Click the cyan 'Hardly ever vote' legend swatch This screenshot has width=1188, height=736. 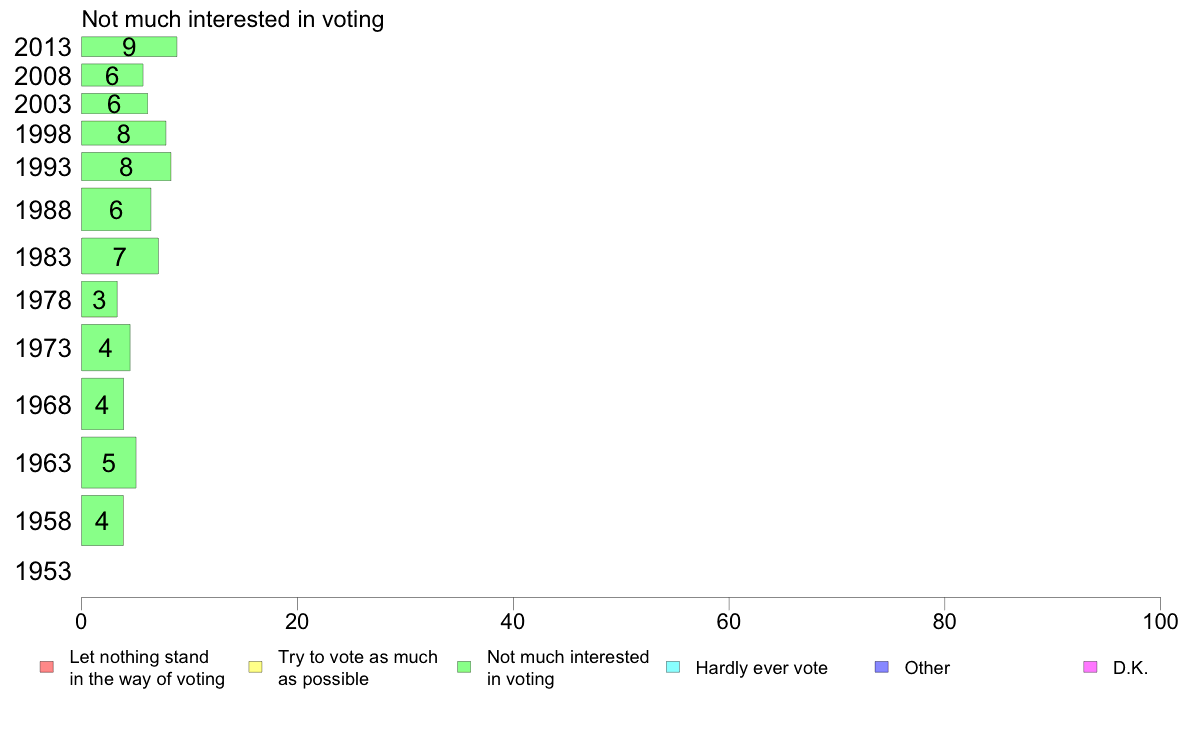coord(673,667)
